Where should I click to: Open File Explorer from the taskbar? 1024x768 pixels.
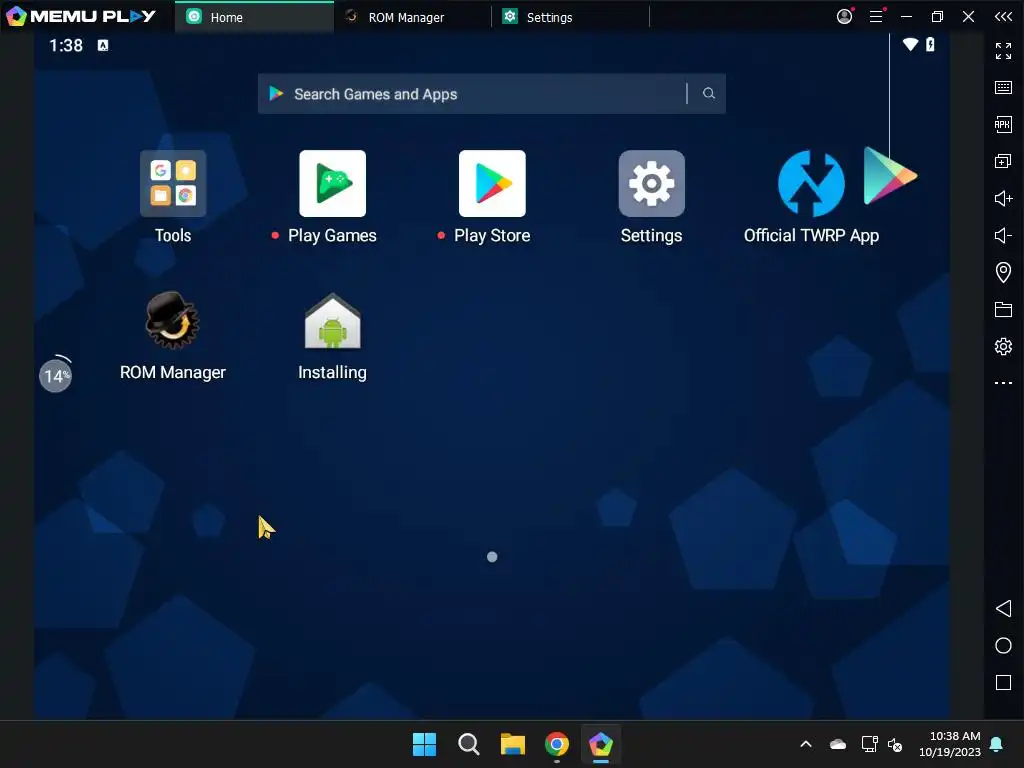(x=513, y=744)
